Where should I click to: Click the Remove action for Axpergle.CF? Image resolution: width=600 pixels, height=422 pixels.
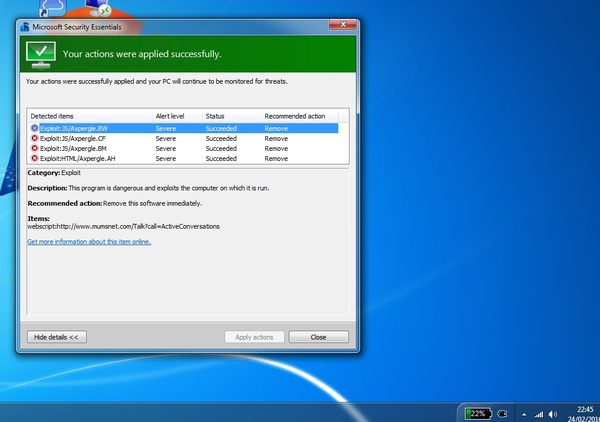[276, 138]
